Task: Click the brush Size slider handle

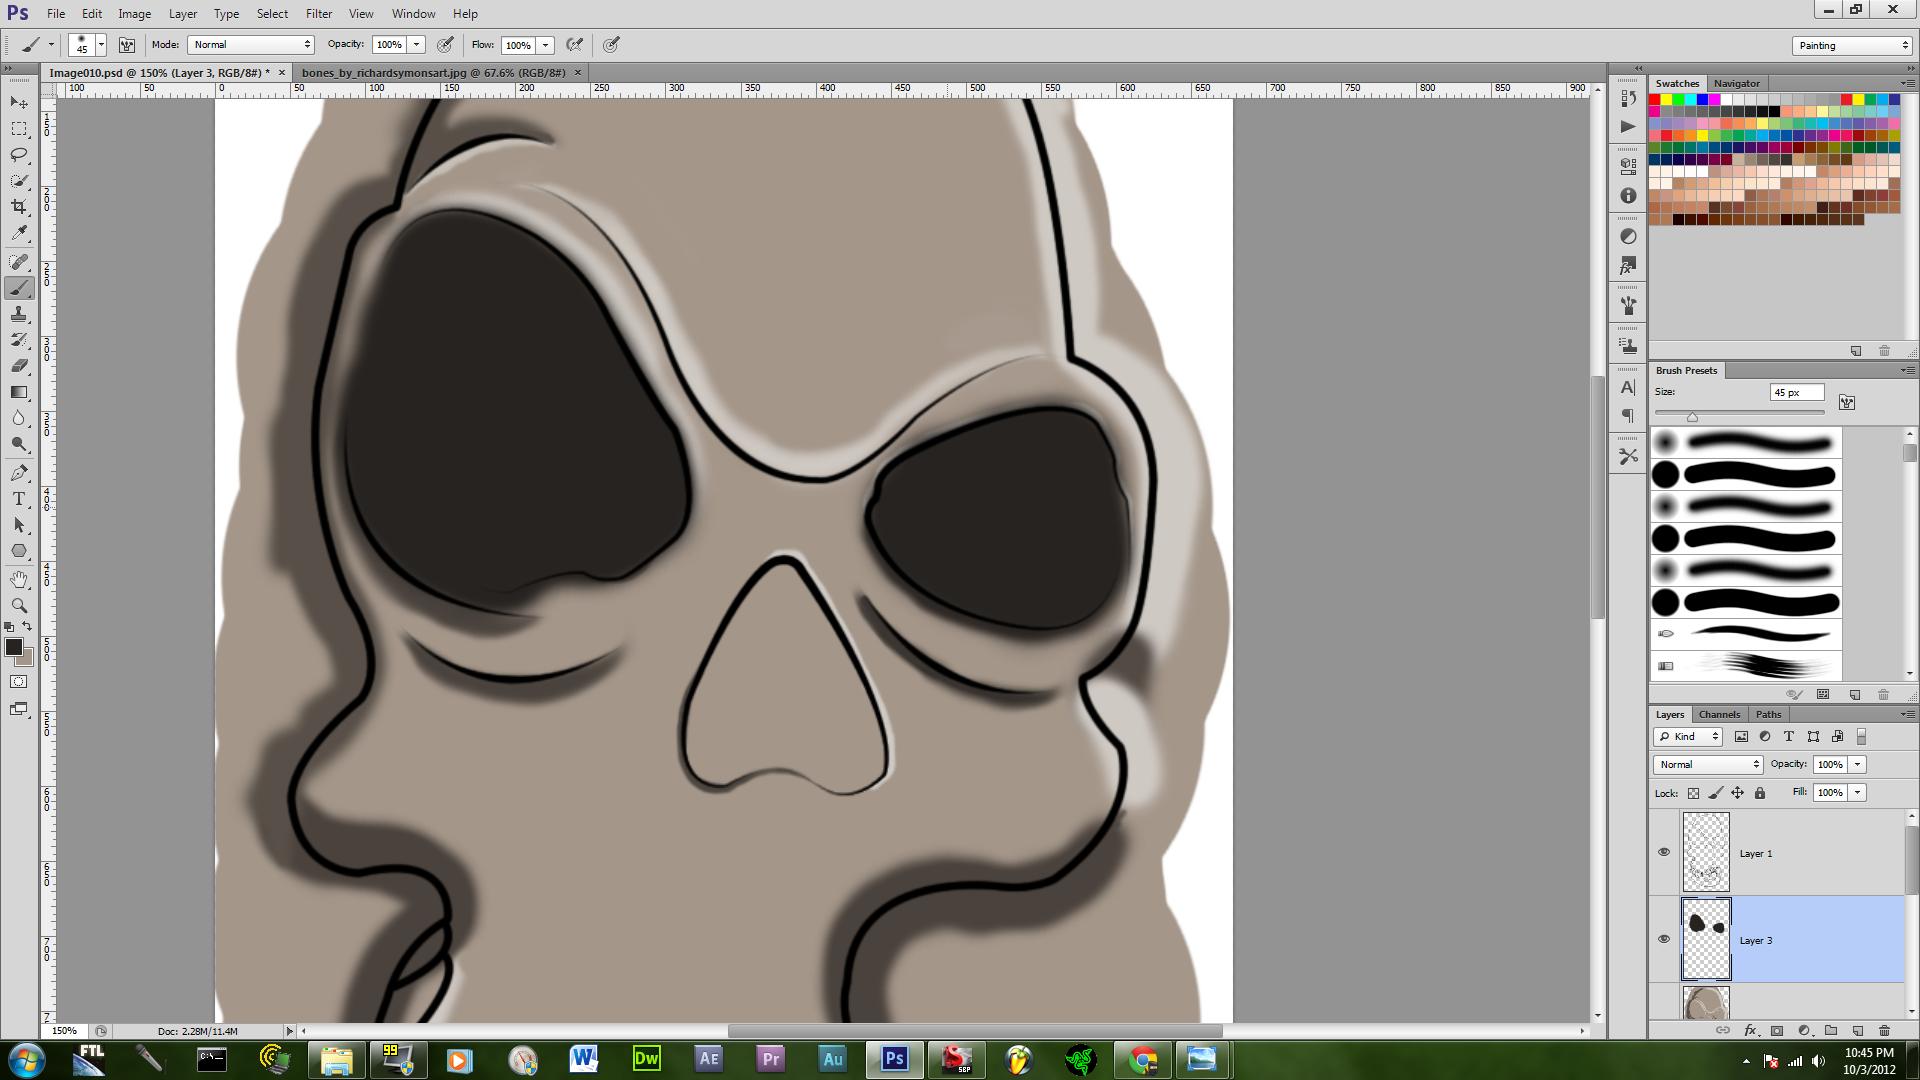Action: click(x=1692, y=417)
